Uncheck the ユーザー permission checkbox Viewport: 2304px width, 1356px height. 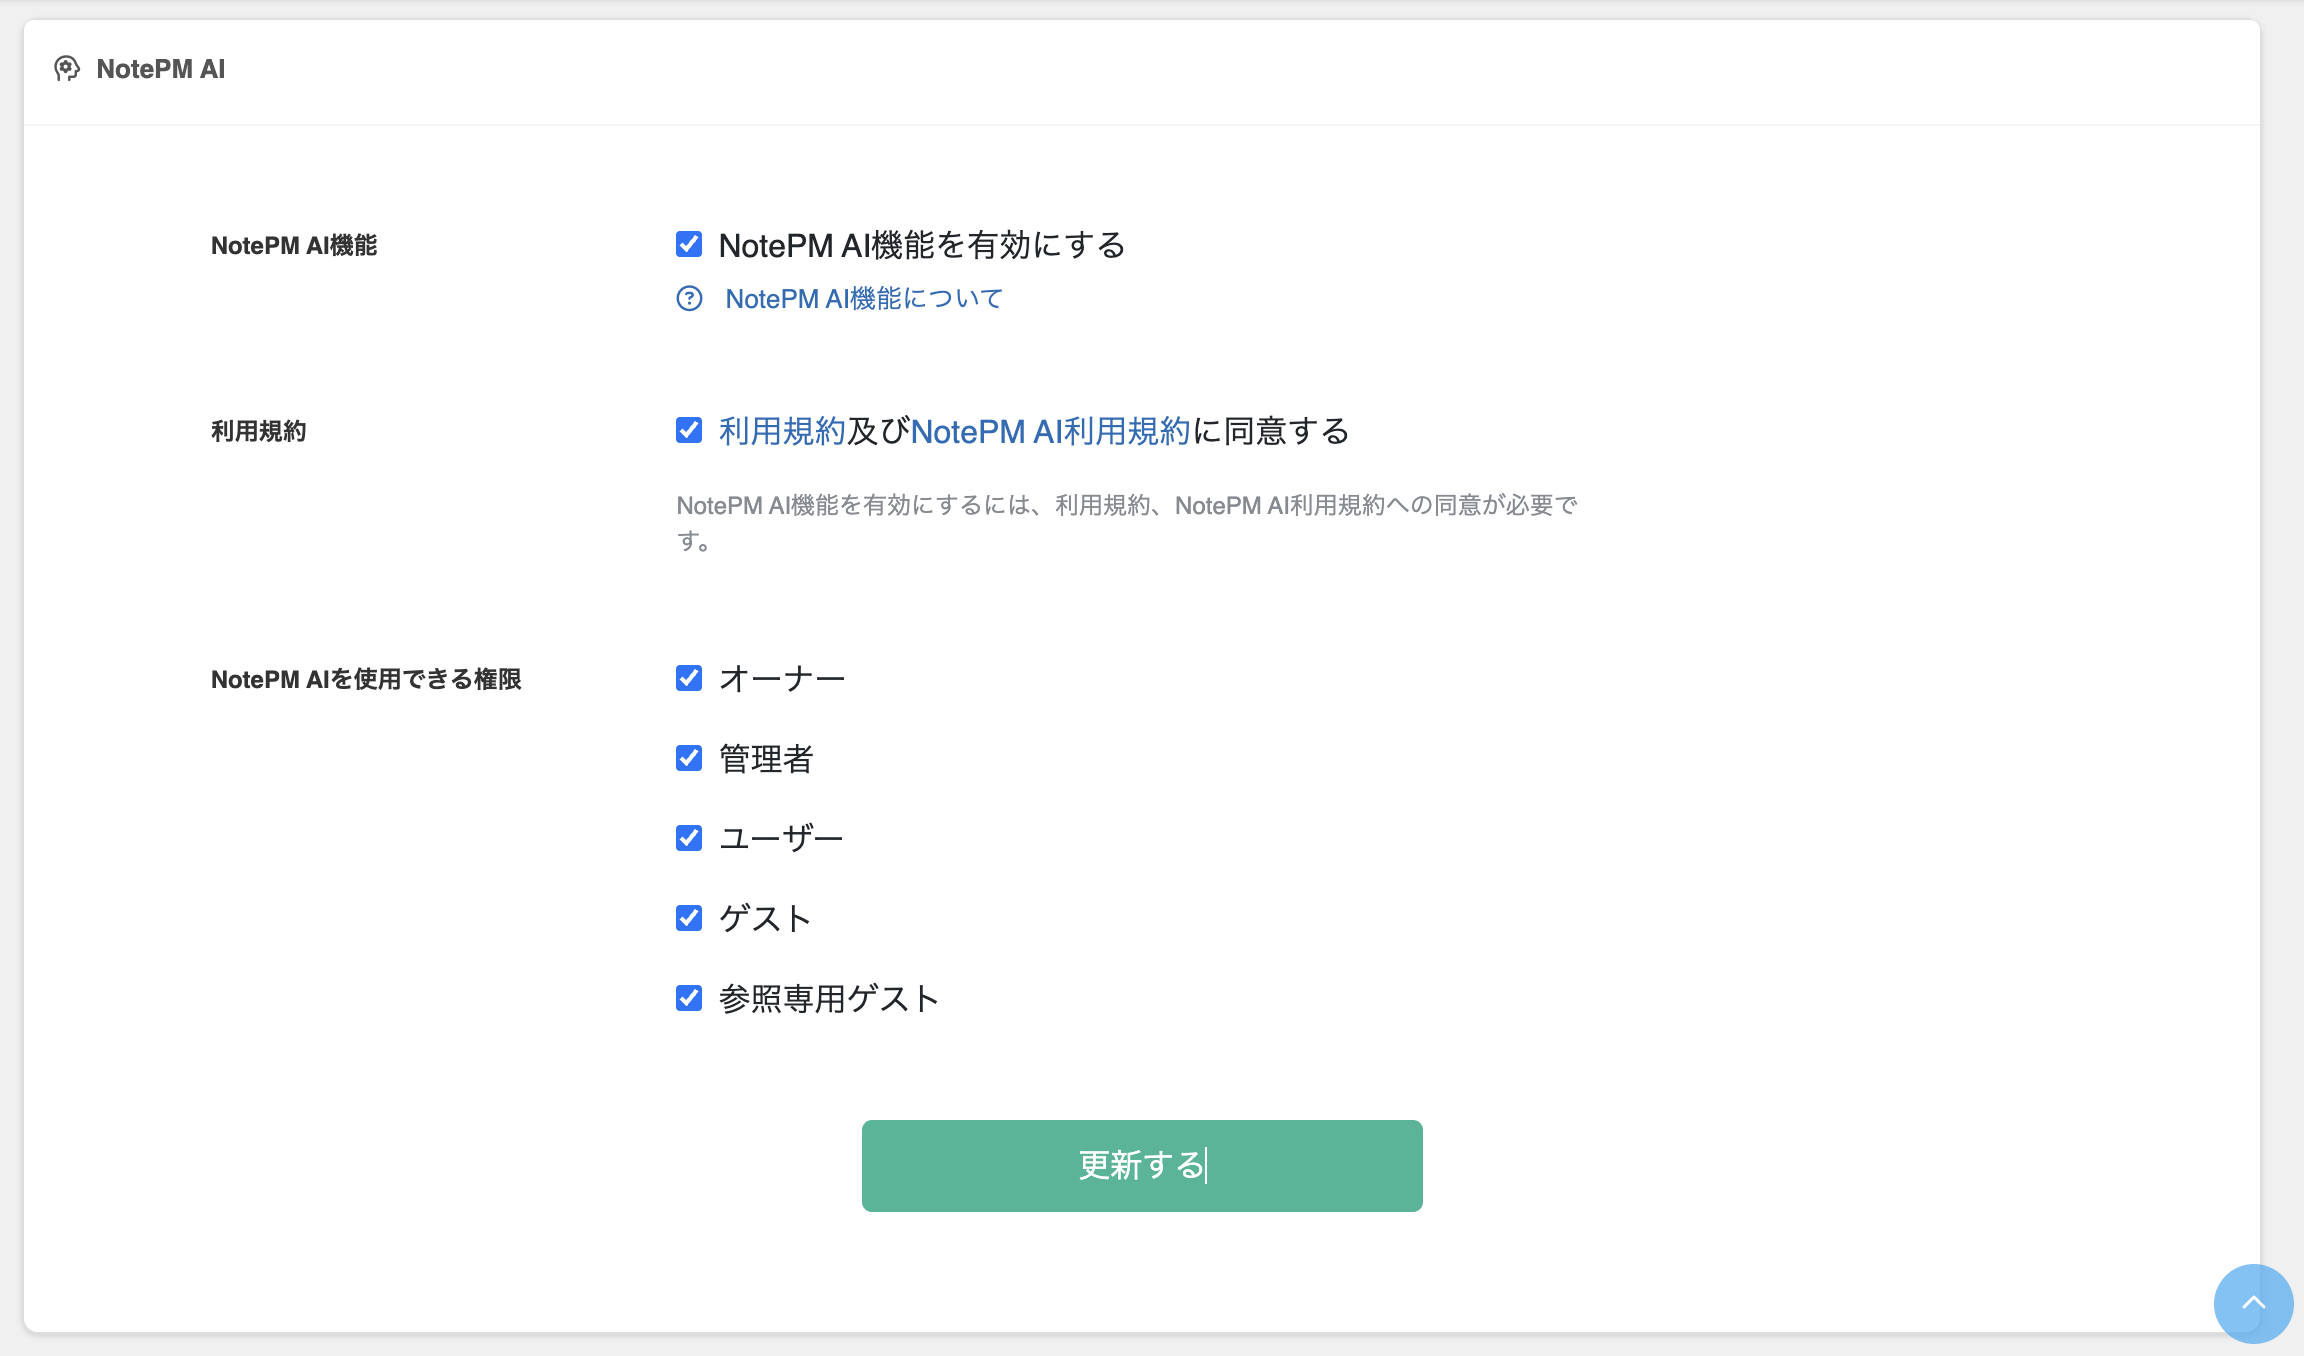pos(689,838)
